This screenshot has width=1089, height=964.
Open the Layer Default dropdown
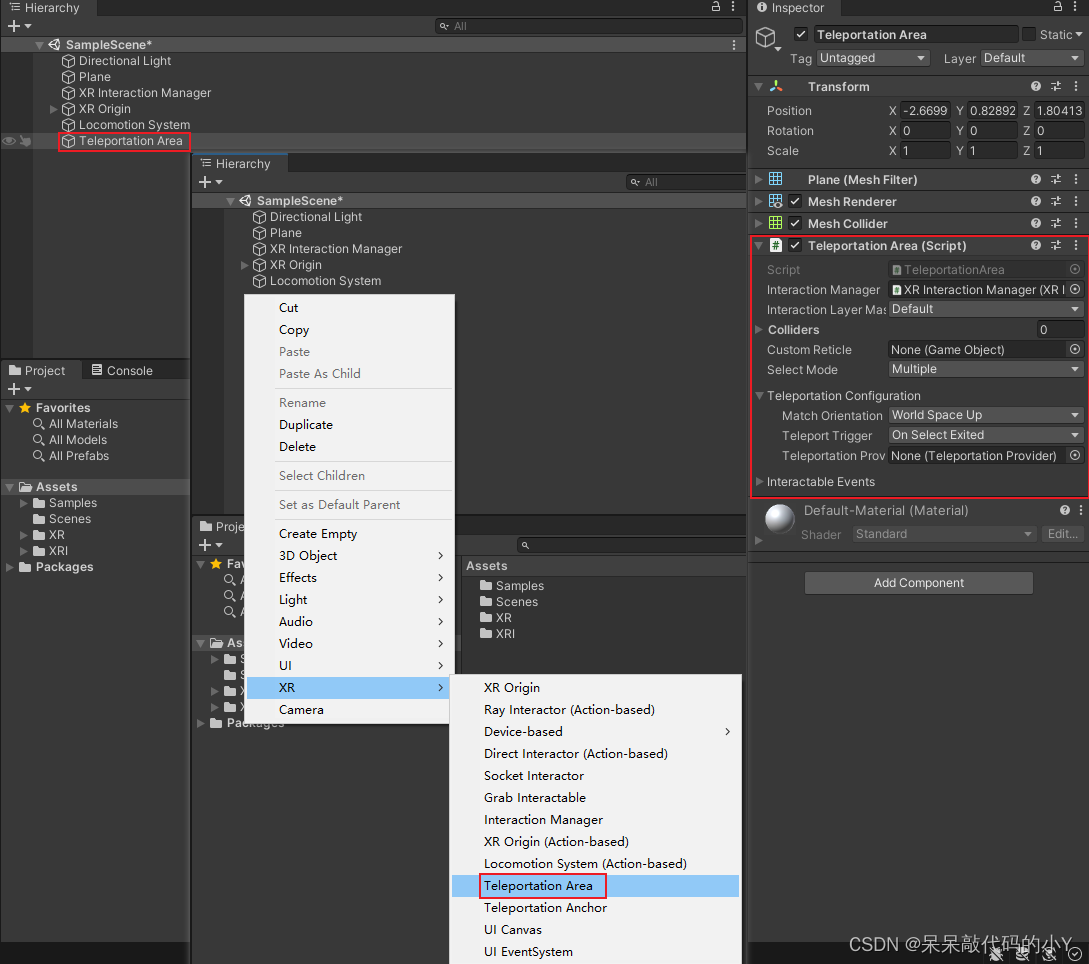tap(1032, 59)
